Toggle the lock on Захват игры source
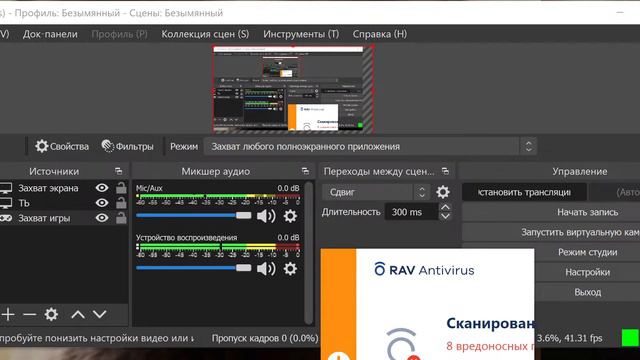Image resolution: width=640 pixels, height=360 pixels. coord(121,218)
